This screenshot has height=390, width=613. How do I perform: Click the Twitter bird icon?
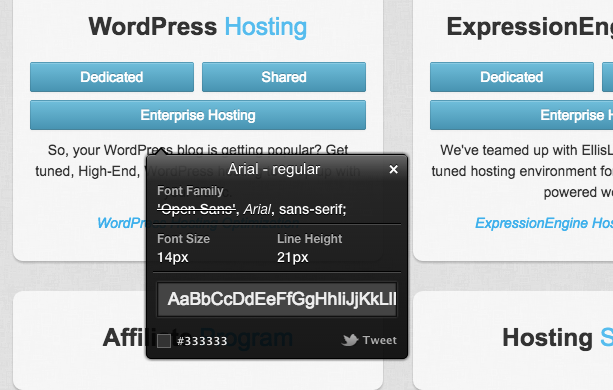coord(350,340)
